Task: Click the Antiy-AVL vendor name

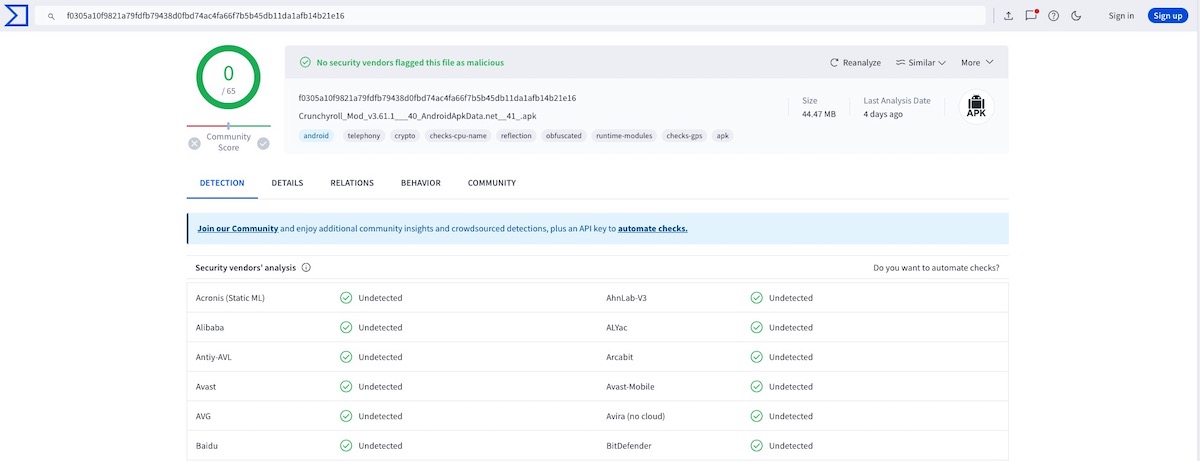Action: coord(214,357)
